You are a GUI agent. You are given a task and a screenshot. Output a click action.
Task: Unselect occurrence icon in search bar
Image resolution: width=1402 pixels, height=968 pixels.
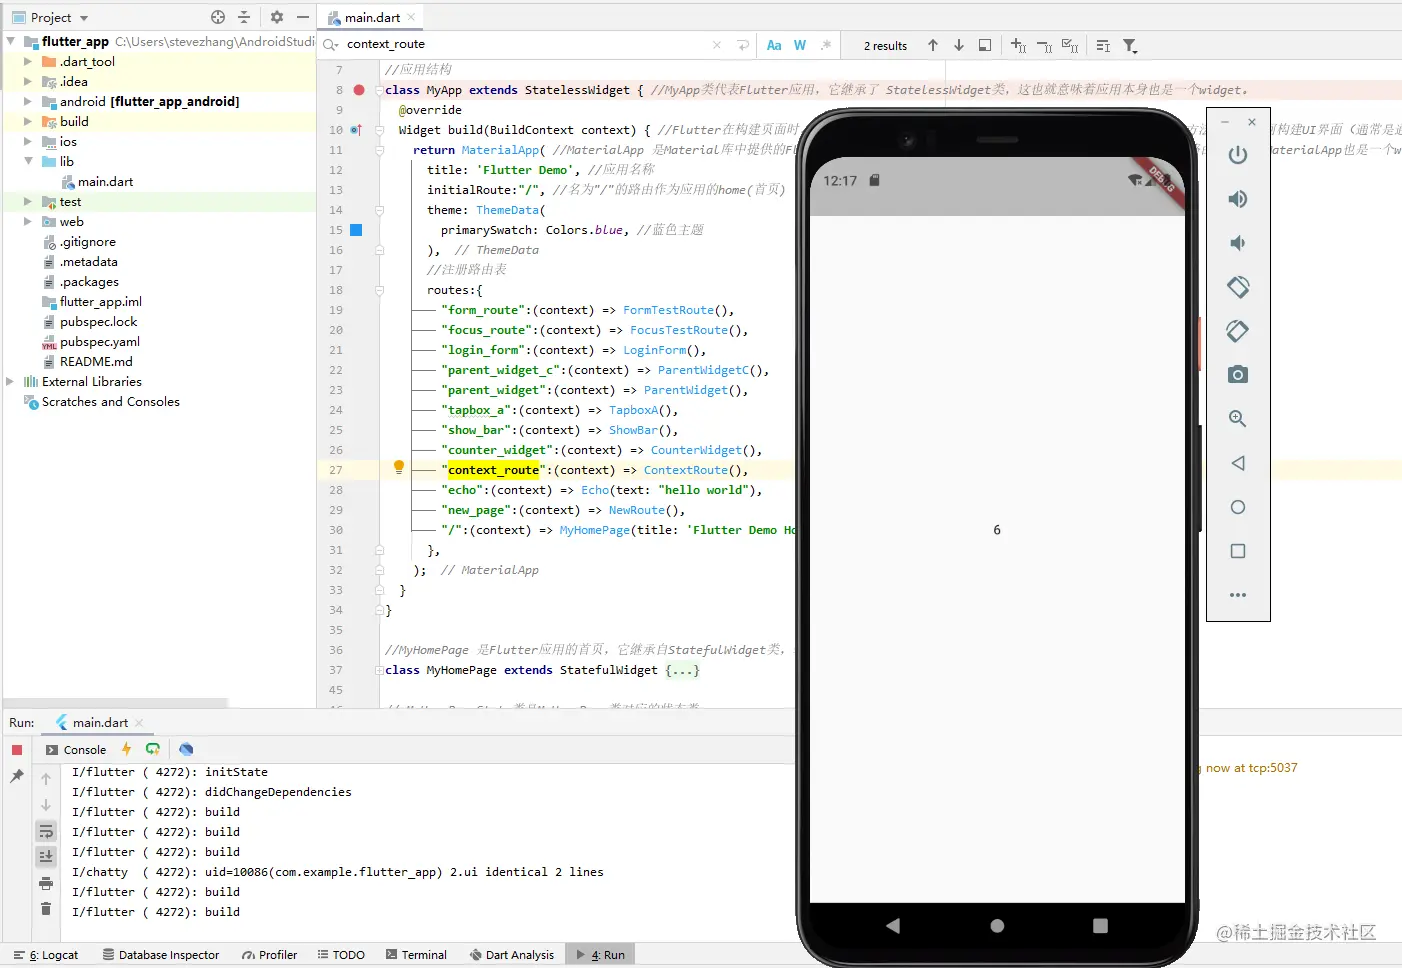[x=1044, y=45]
